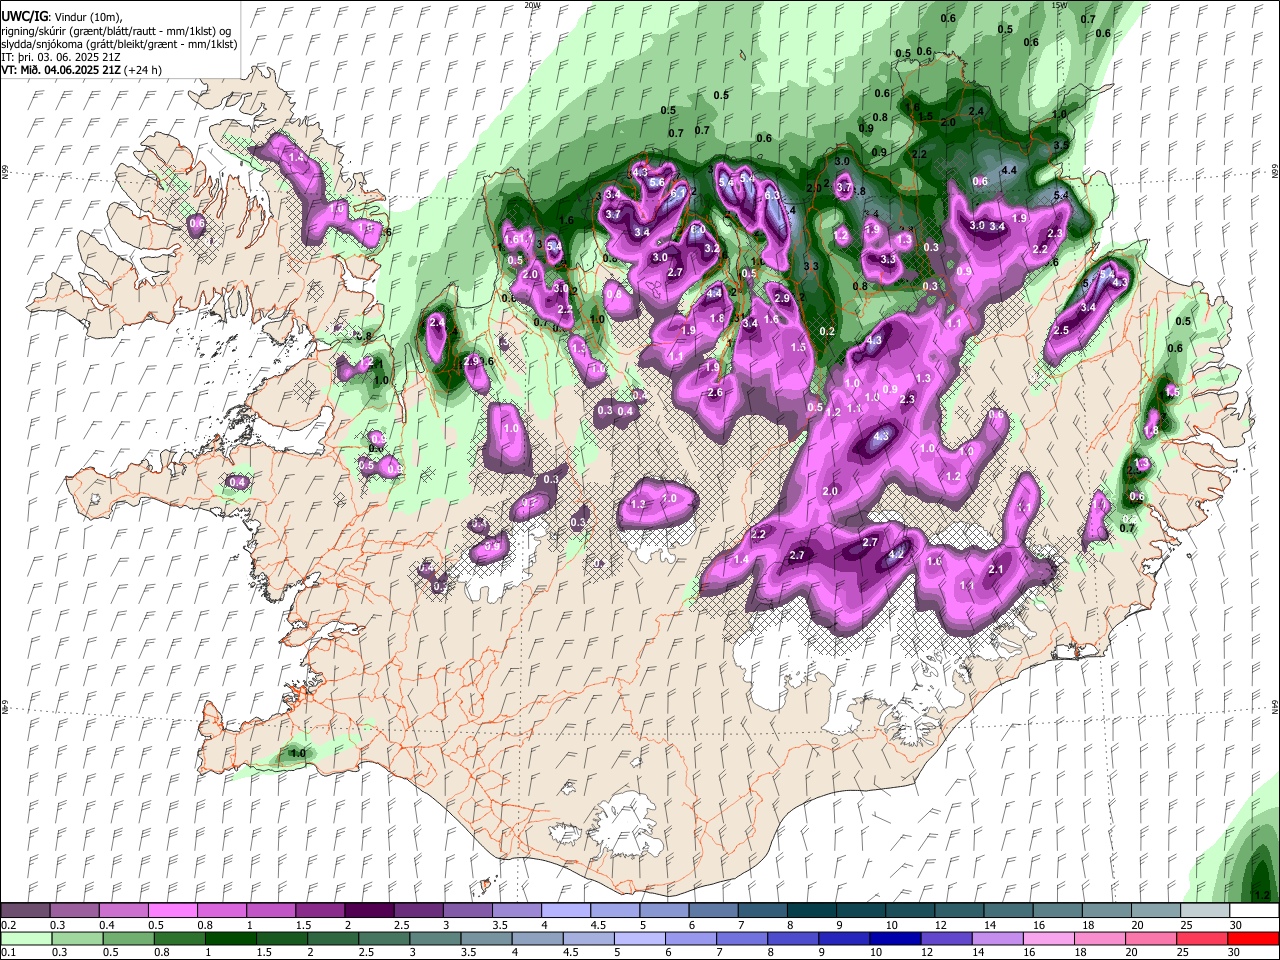Screen dimensions: 1280x960
Task: Click the 'rigning/skúrir' line in the title box
Action: [x=116, y=31]
